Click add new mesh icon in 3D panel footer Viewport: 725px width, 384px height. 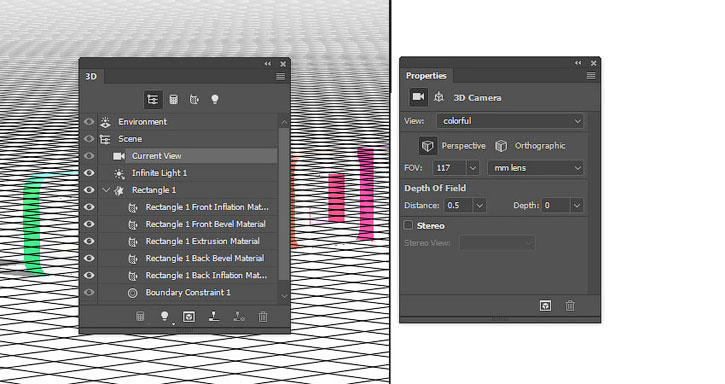140,317
